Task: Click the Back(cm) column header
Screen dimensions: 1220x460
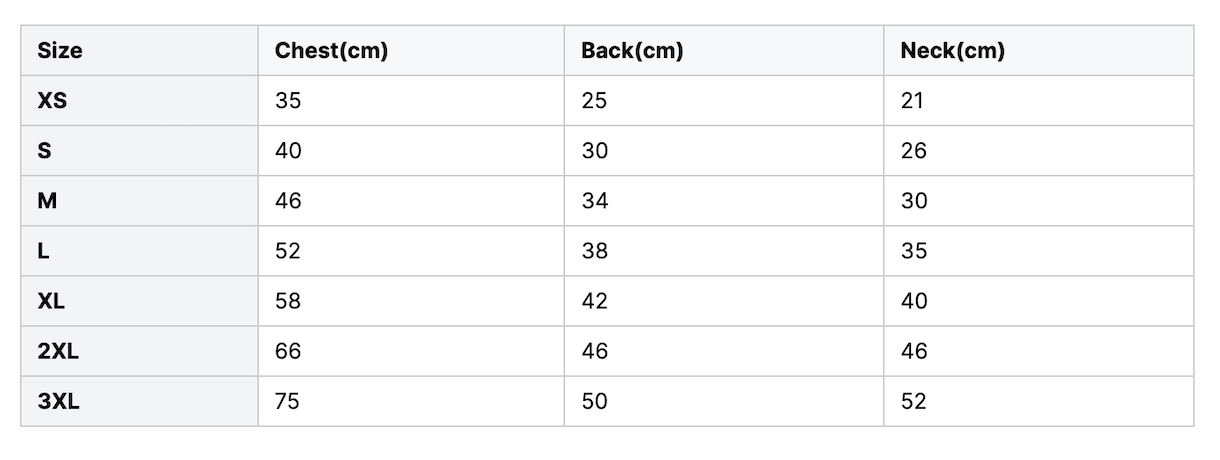Action: coord(632,51)
